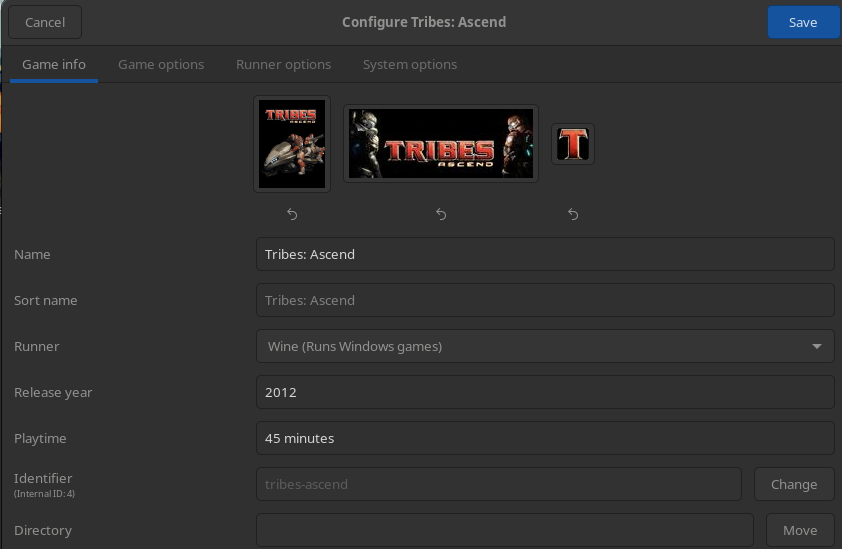Click the Directory label
842x549 pixels.
(x=43, y=531)
